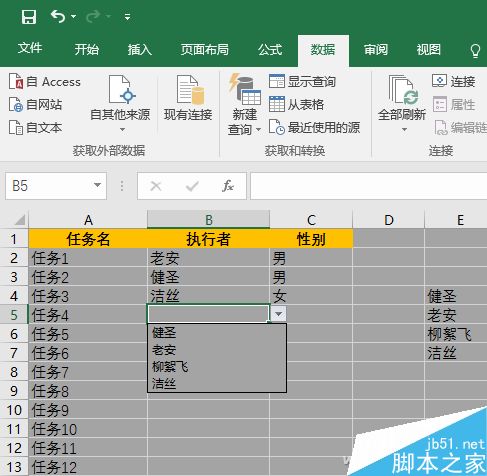Switch to the 开始 ribbon tab
487x476 pixels.
87,49
